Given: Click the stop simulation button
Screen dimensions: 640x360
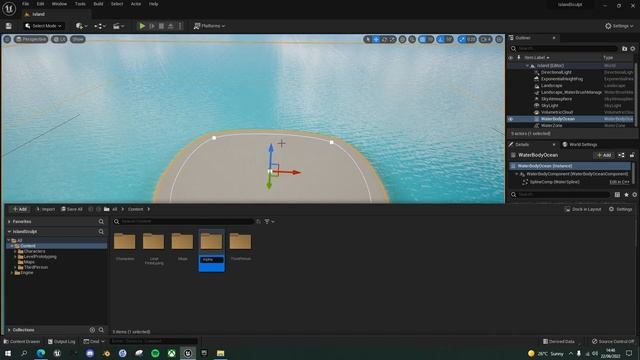Looking at the screenshot, I should click(161, 26).
